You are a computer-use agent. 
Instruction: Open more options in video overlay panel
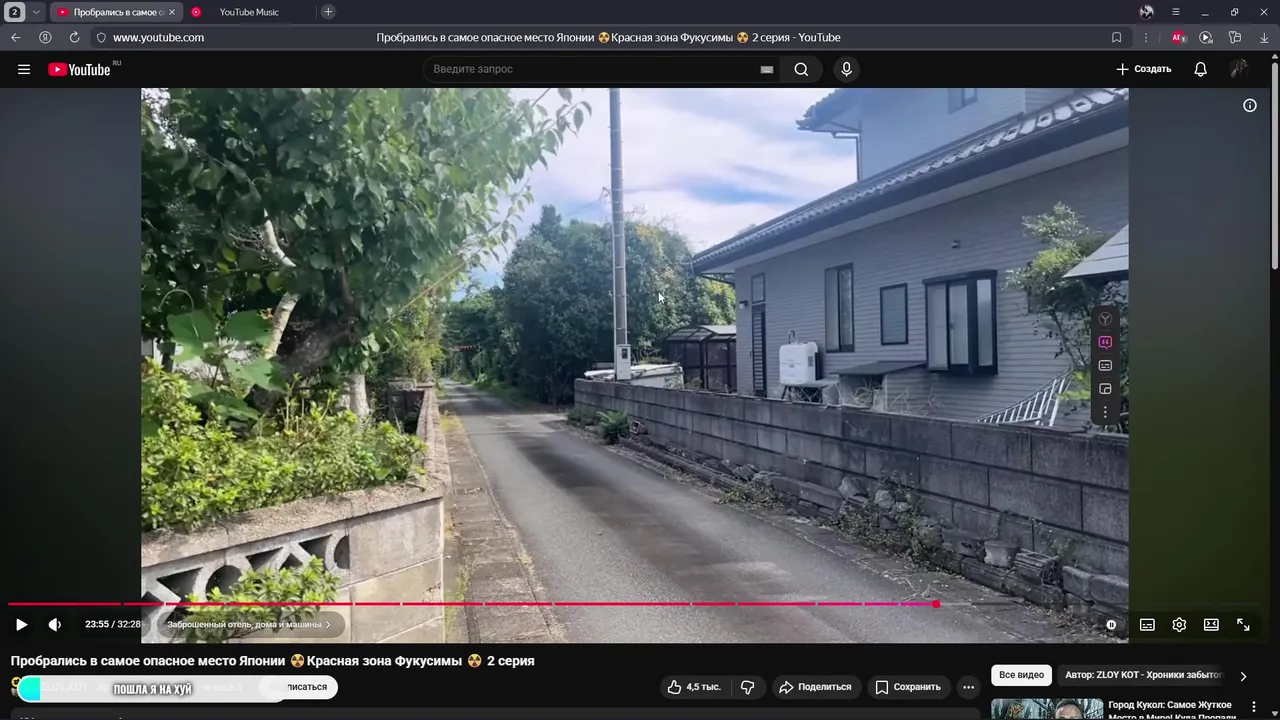point(1105,412)
